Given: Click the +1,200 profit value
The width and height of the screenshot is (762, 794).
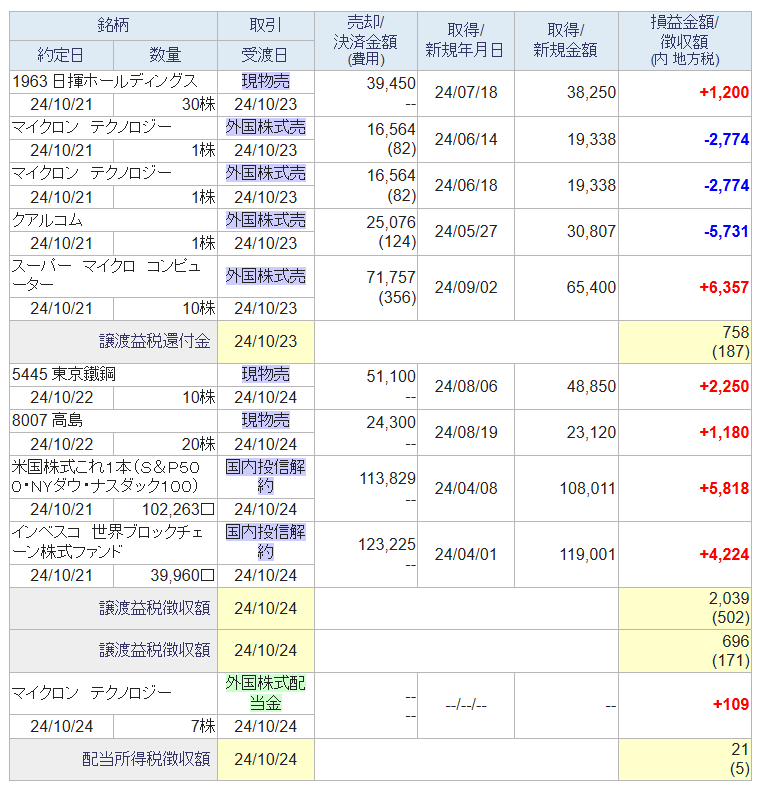Looking at the screenshot, I should 724,93.
